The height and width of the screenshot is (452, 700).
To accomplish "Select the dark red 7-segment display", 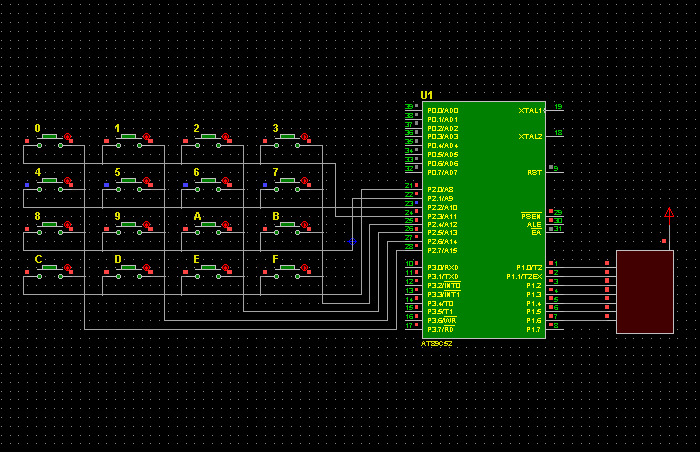I will tap(644, 291).
